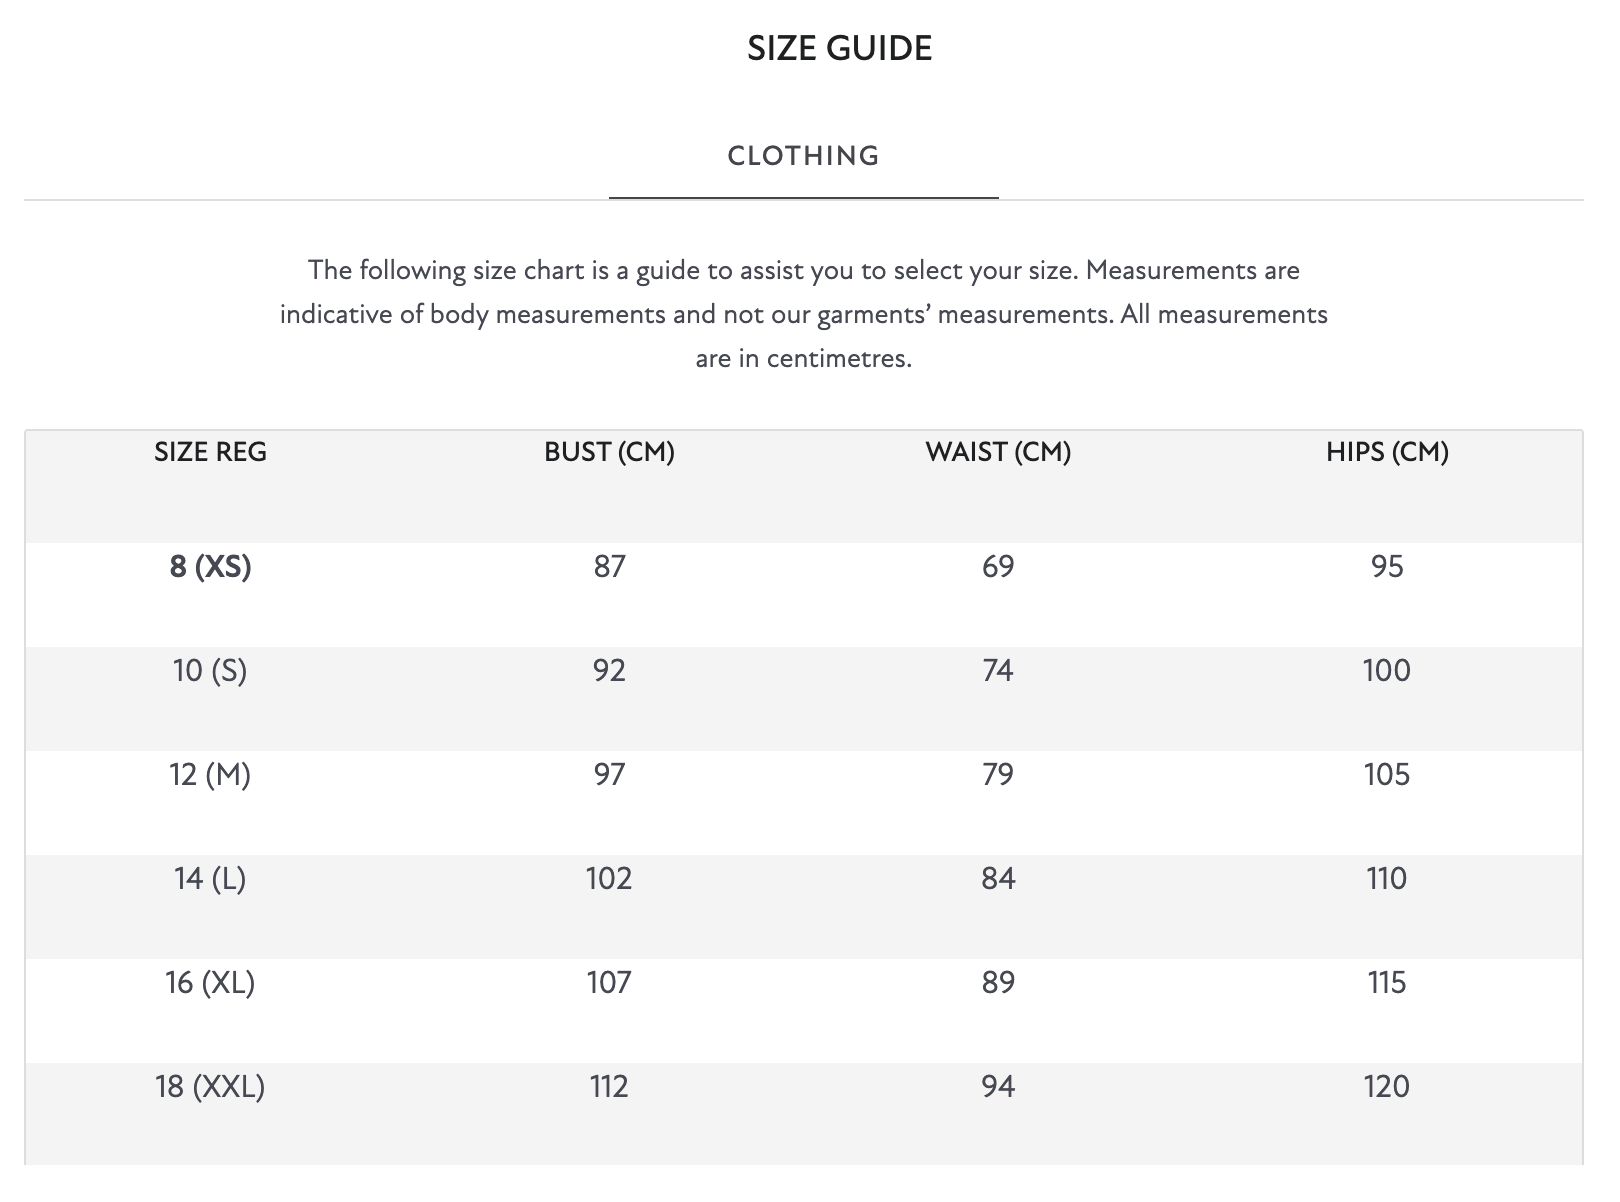Select the 8 (XS) size row label
The height and width of the screenshot is (1202, 1620).
click(x=210, y=567)
